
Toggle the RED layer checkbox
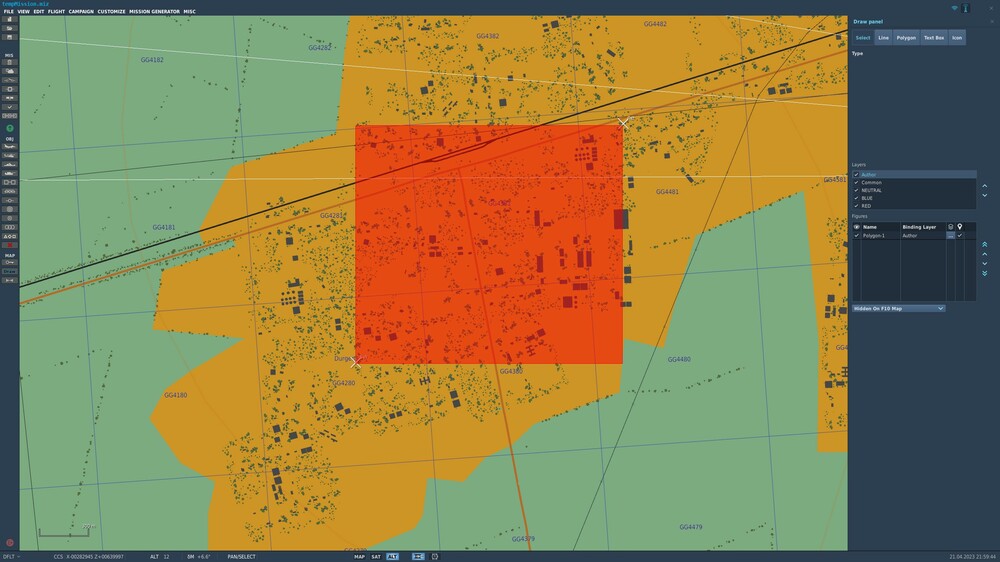[x=856, y=205]
